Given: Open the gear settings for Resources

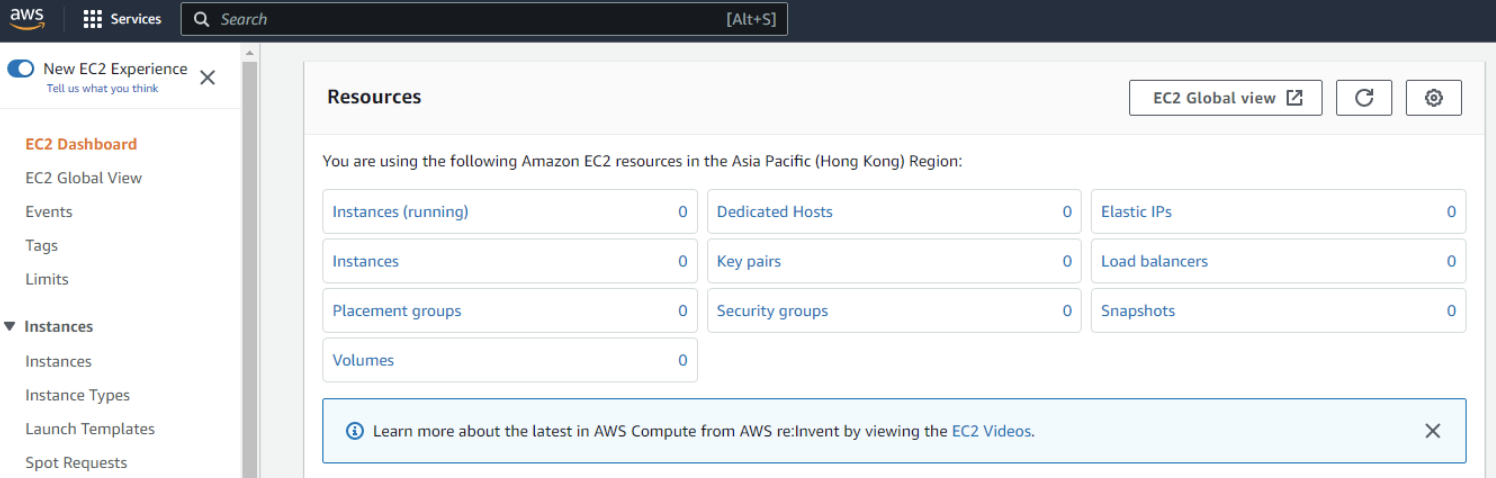Looking at the screenshot, I should (1433, 98).
